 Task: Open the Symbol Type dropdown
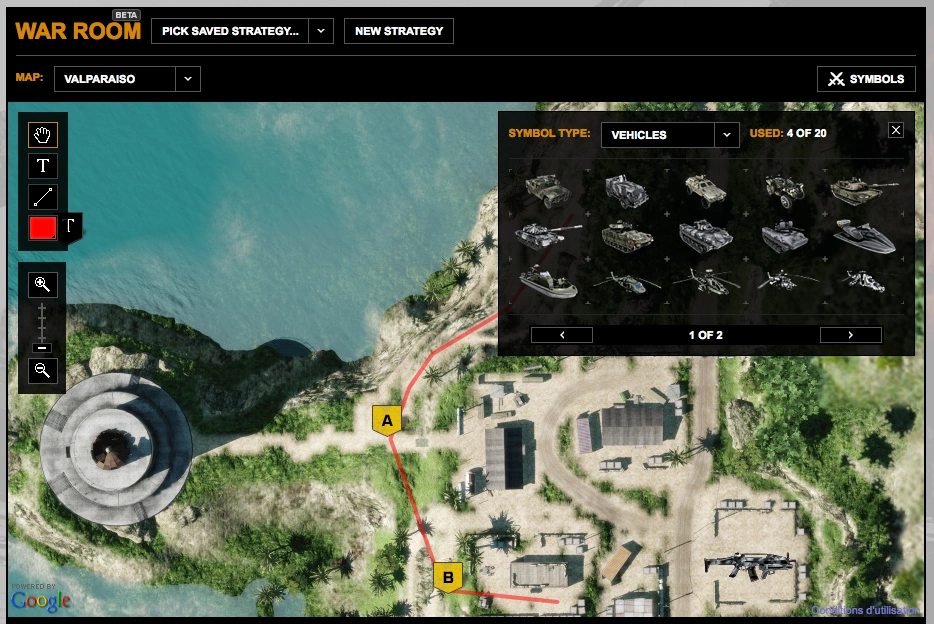pyautogui.click(x=669, y=133)
